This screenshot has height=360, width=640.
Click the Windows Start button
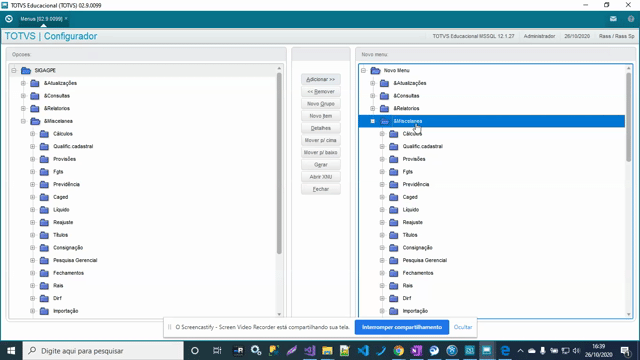click(11, 351)
